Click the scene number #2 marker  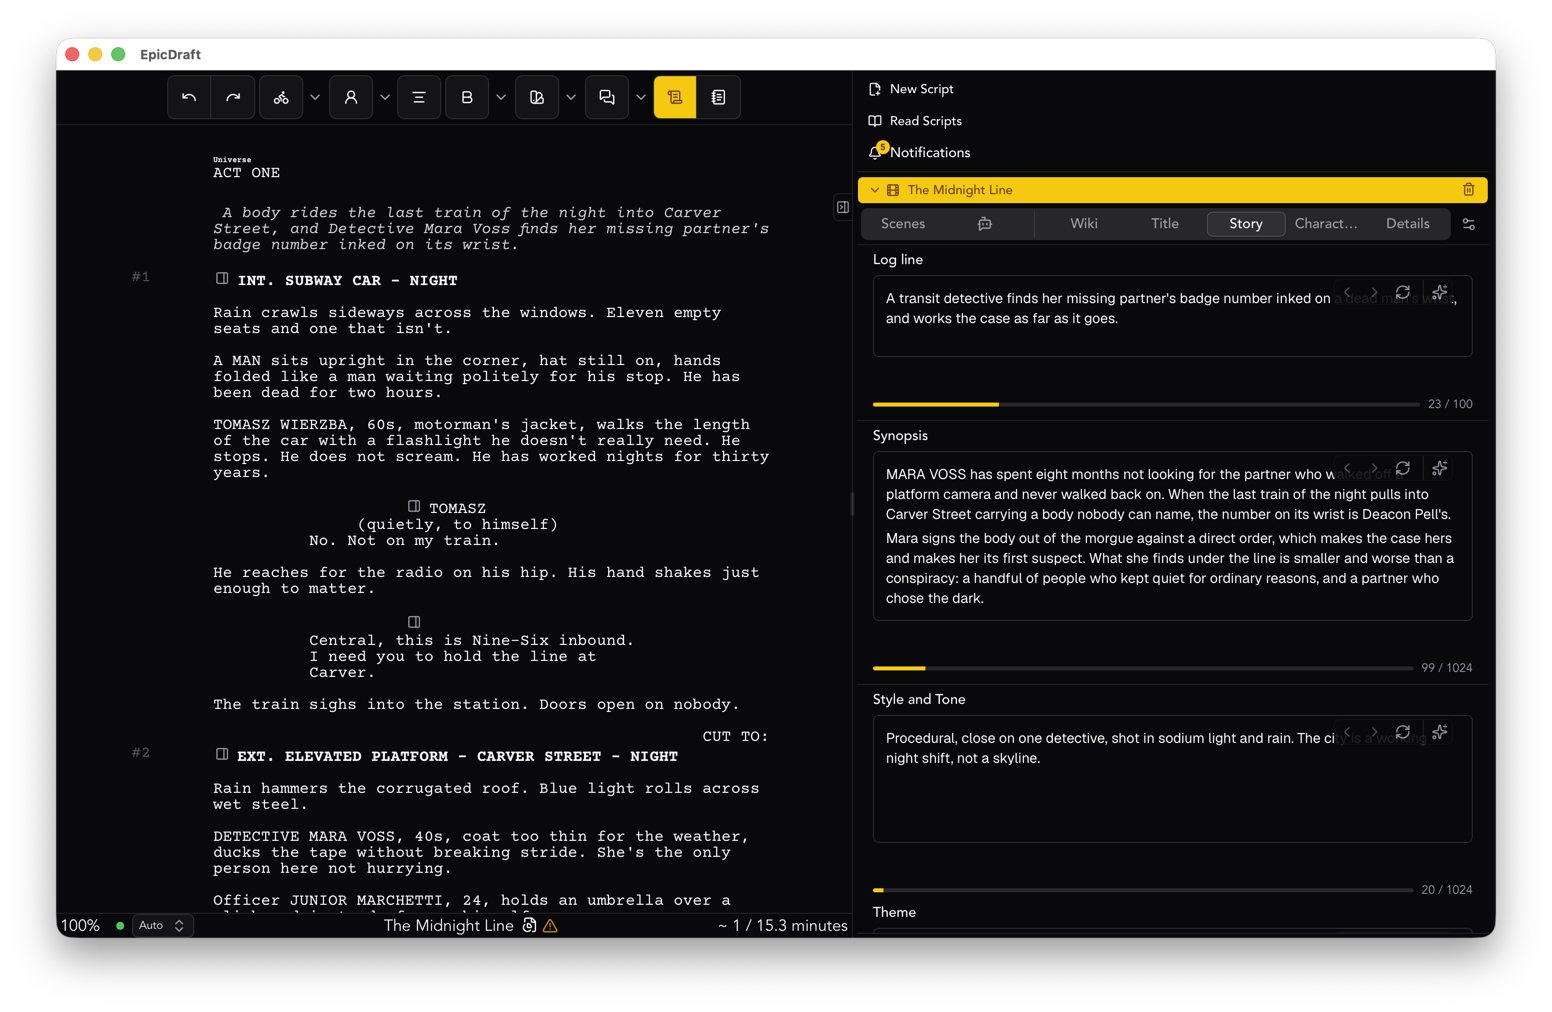tap(141, 753)
